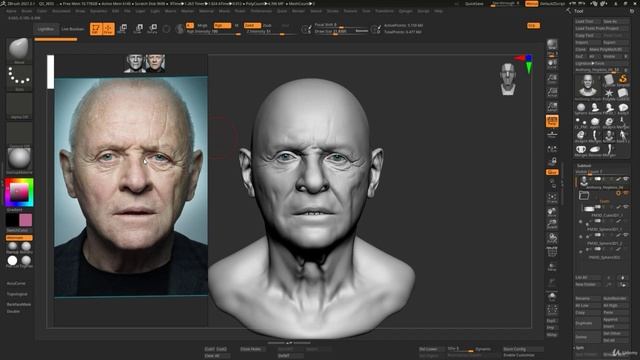Toggle eye visibility of Anthony_Hopkins subtool
The width and height of the screenshot is (640, 360).
tap(625, 179)
